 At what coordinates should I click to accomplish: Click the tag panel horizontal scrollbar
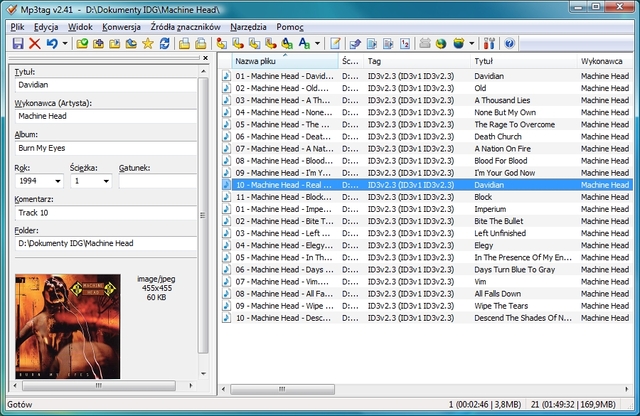[x=99, y=385]
